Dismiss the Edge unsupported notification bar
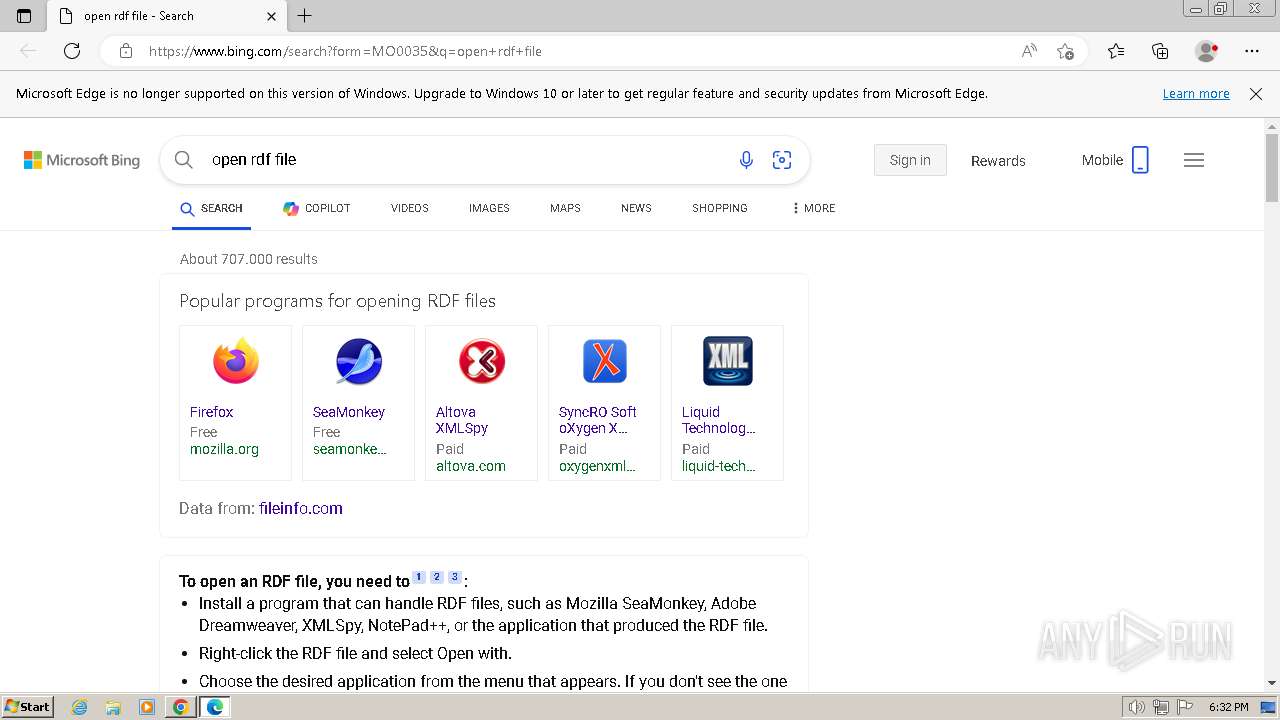This screenshot has width=1280, height=720. (1256, 94)
